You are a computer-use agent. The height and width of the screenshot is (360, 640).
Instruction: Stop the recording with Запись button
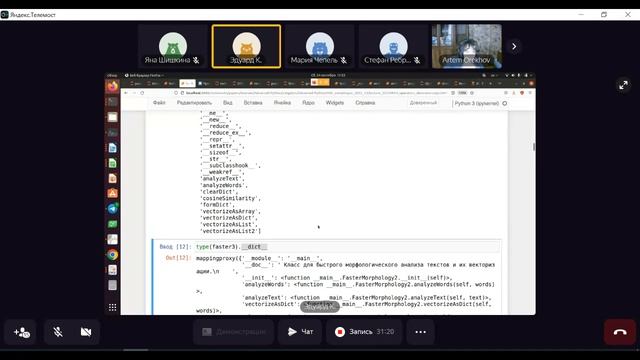[x=364, y=332]
